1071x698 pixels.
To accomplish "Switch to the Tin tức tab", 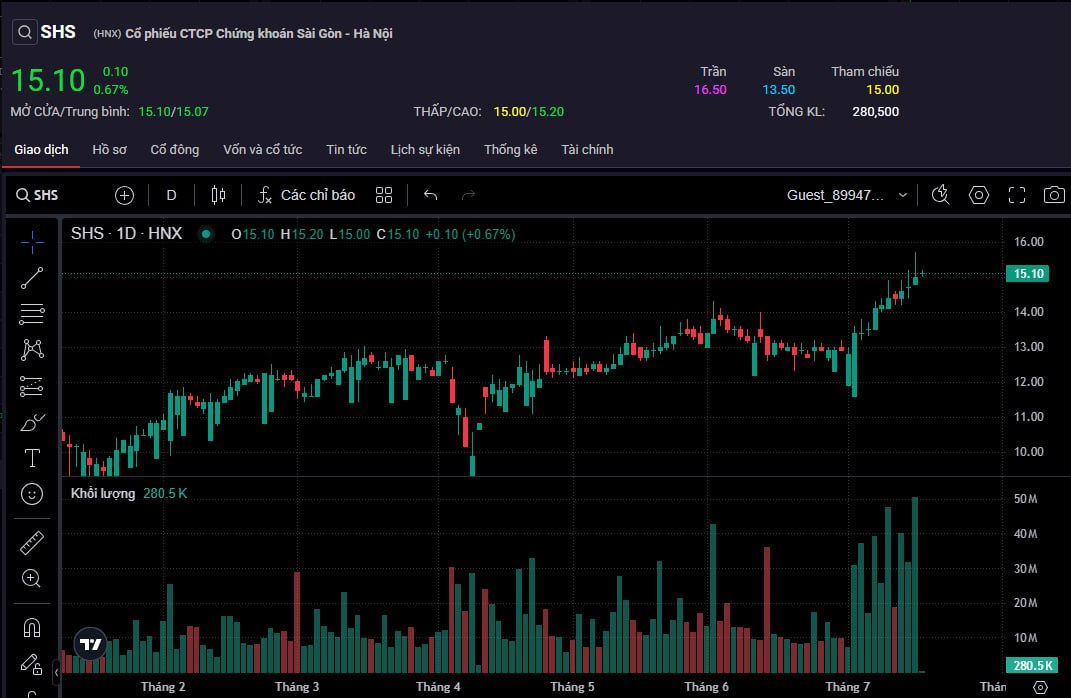I will (x=346, y=150).
